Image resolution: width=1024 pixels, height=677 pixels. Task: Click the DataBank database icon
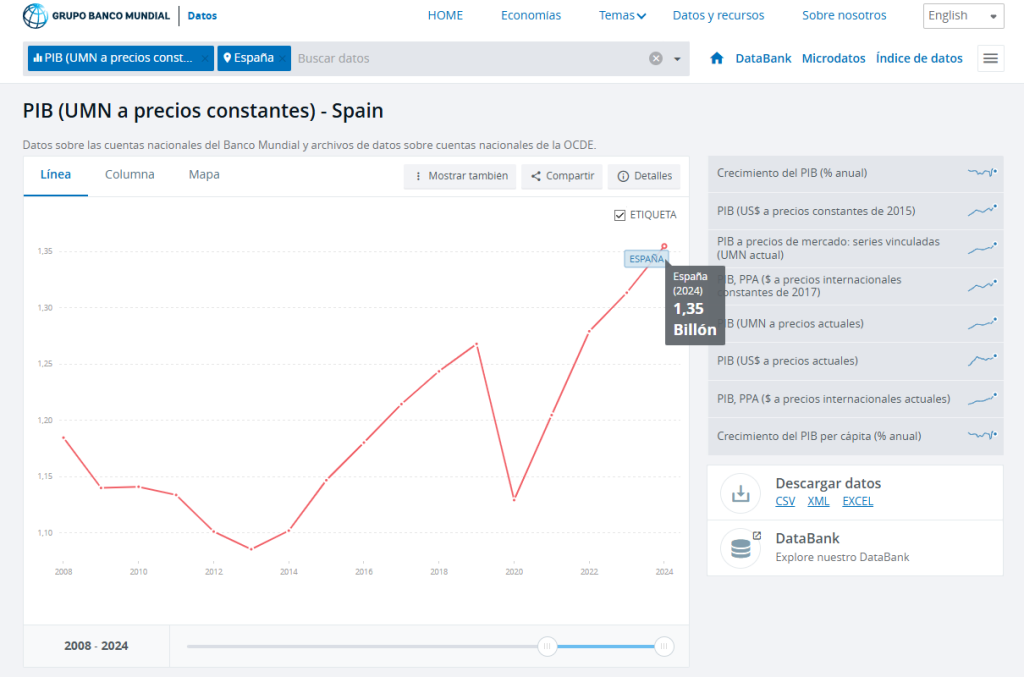741,547
